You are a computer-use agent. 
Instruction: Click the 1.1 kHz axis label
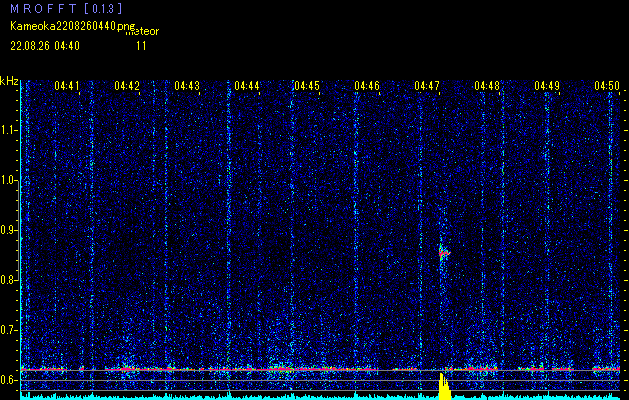click(8, 130)
